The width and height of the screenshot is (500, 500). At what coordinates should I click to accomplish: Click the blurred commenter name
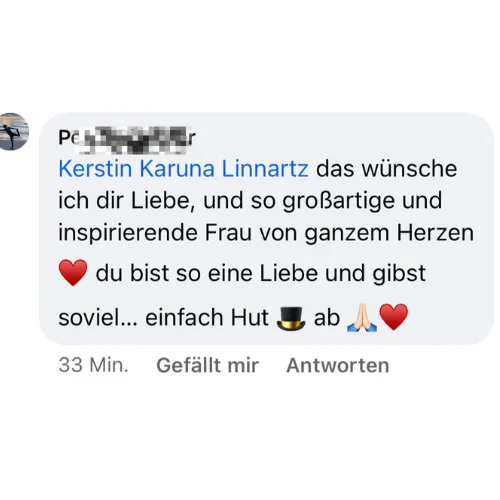(127, 138)
